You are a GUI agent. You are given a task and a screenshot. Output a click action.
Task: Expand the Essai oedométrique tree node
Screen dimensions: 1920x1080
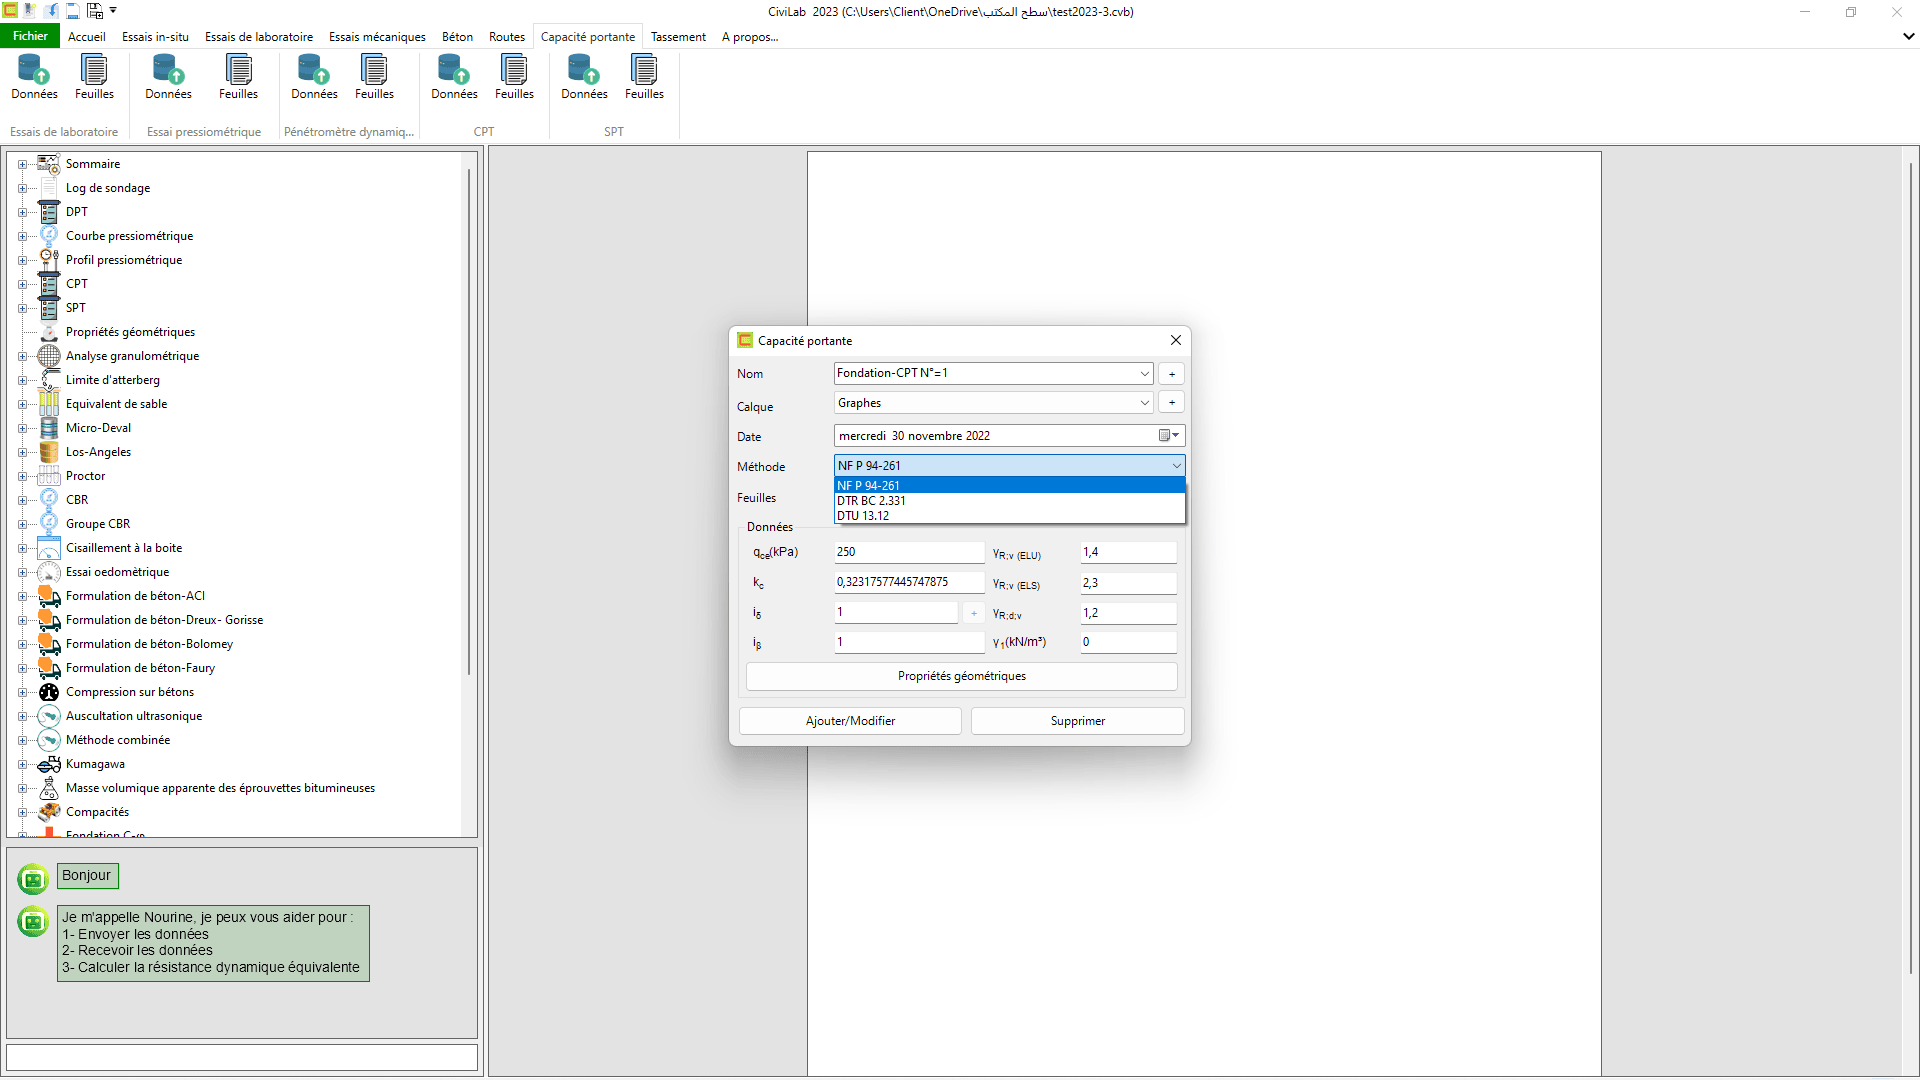click(x=22, y=572)
